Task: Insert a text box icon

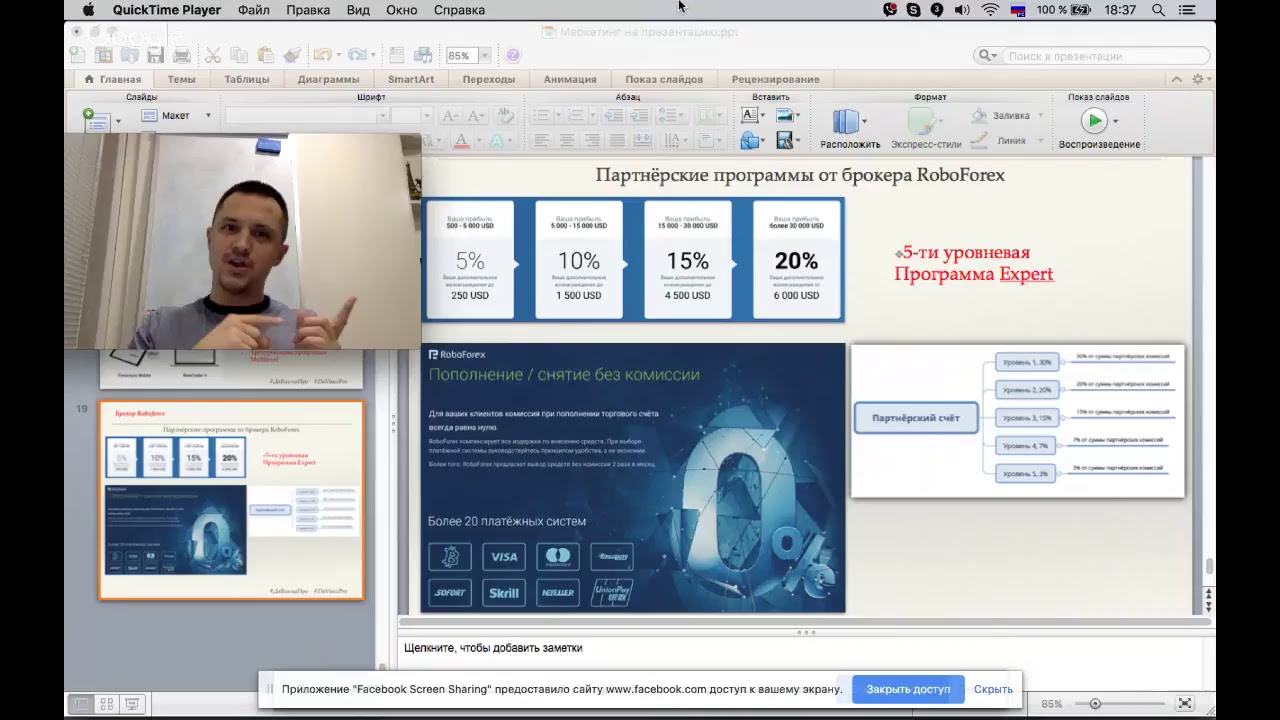Action: coord(749,116)
